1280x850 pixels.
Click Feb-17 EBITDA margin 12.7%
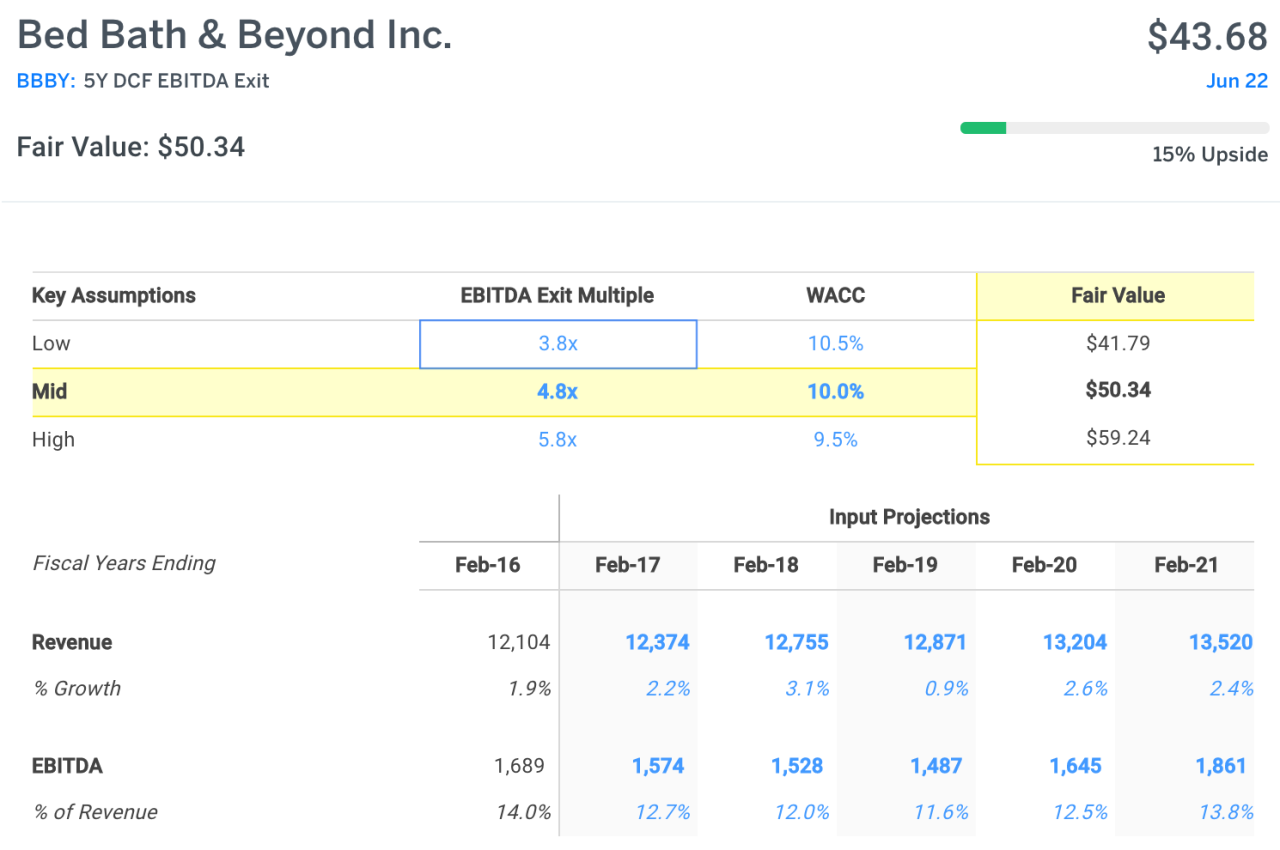pos(663,812)
